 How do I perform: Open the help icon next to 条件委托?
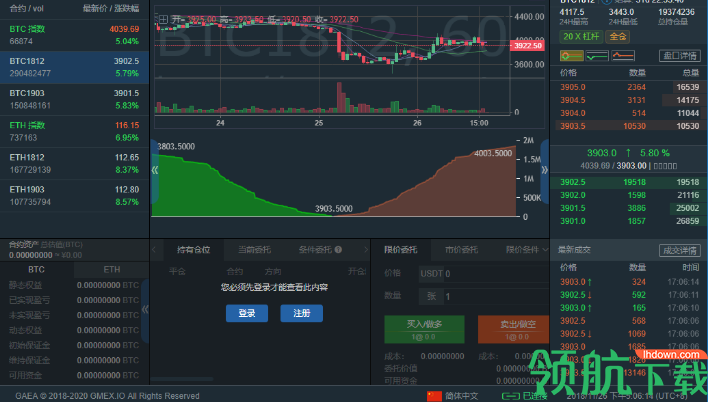[x=338, y=249]
